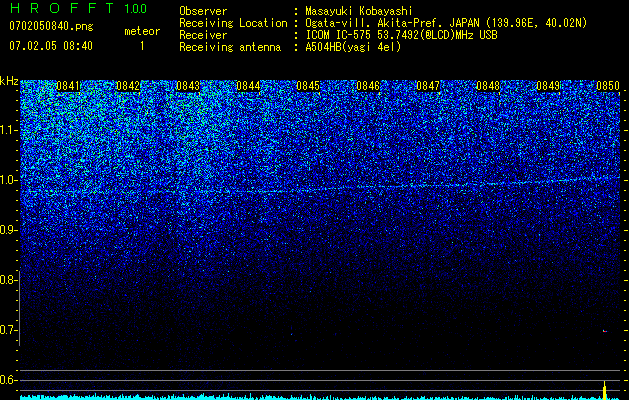Click the HROFFT 1.00 title text
Viewport: 629px width, 400px height.
78,8
